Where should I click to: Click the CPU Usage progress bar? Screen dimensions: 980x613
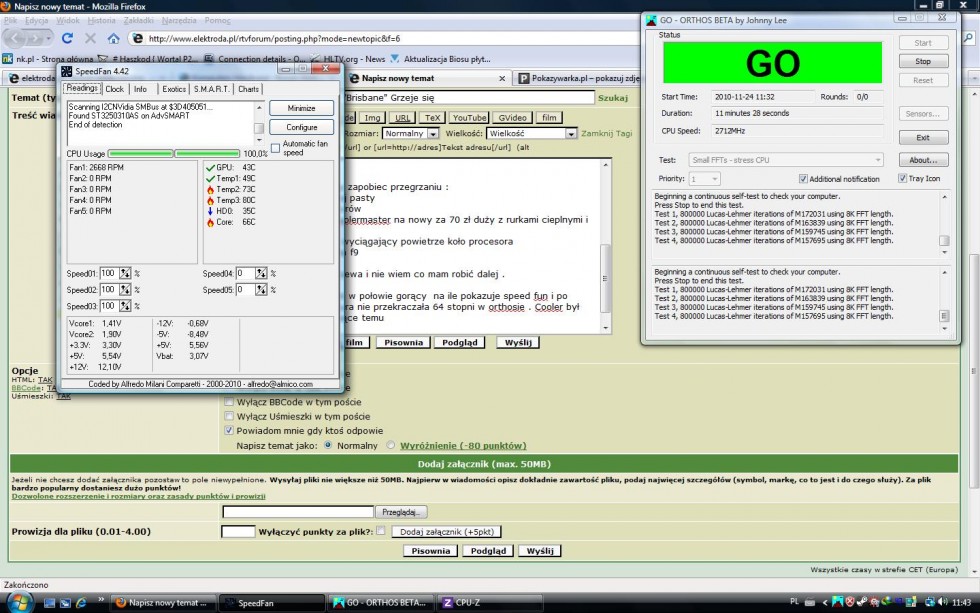pos(174,154)
